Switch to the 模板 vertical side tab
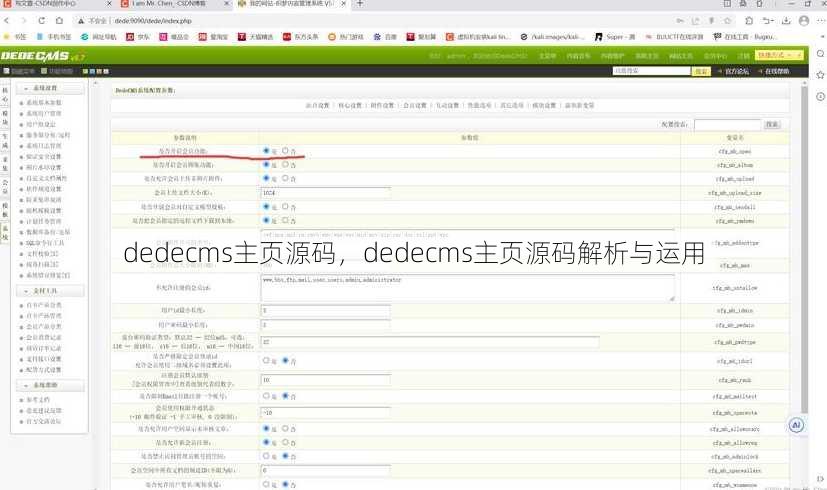The width and height of the screenshot is (827, 490). click(x=5, y=210)
